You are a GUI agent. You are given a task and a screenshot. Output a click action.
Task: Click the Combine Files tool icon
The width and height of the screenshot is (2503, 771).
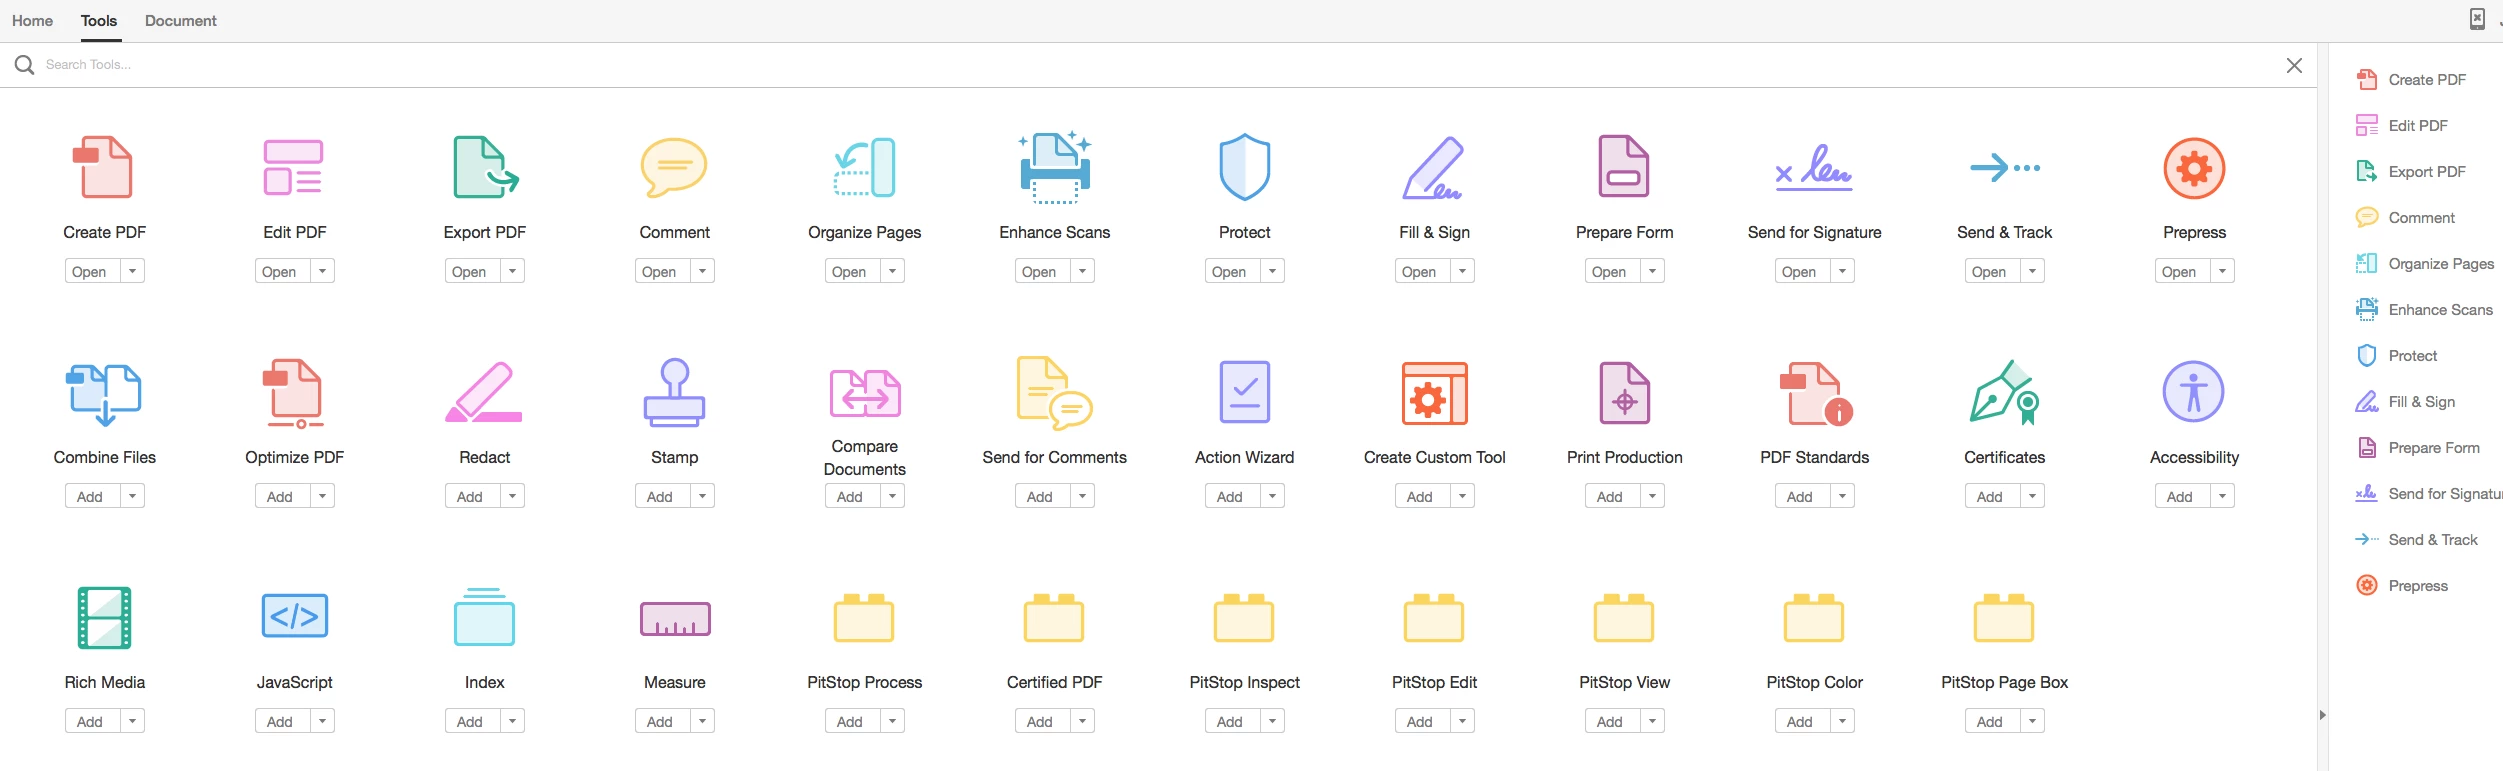pyautogui.click(x=104, y=394)
